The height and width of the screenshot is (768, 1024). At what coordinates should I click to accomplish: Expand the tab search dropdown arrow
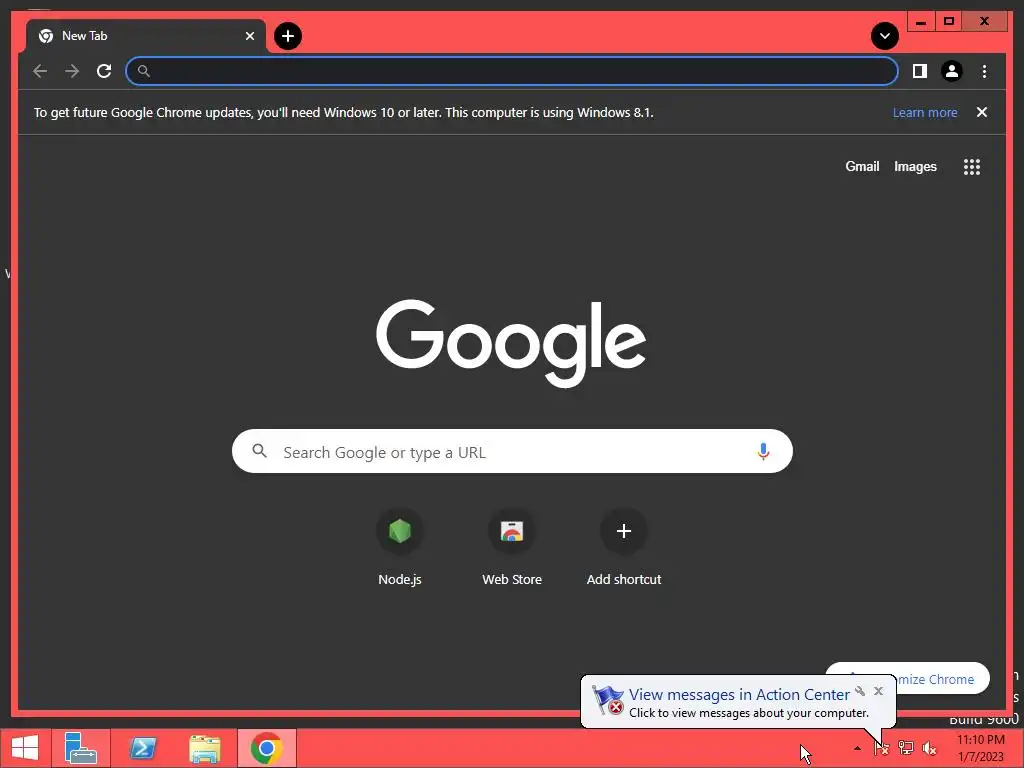click(x=884, y=36)
